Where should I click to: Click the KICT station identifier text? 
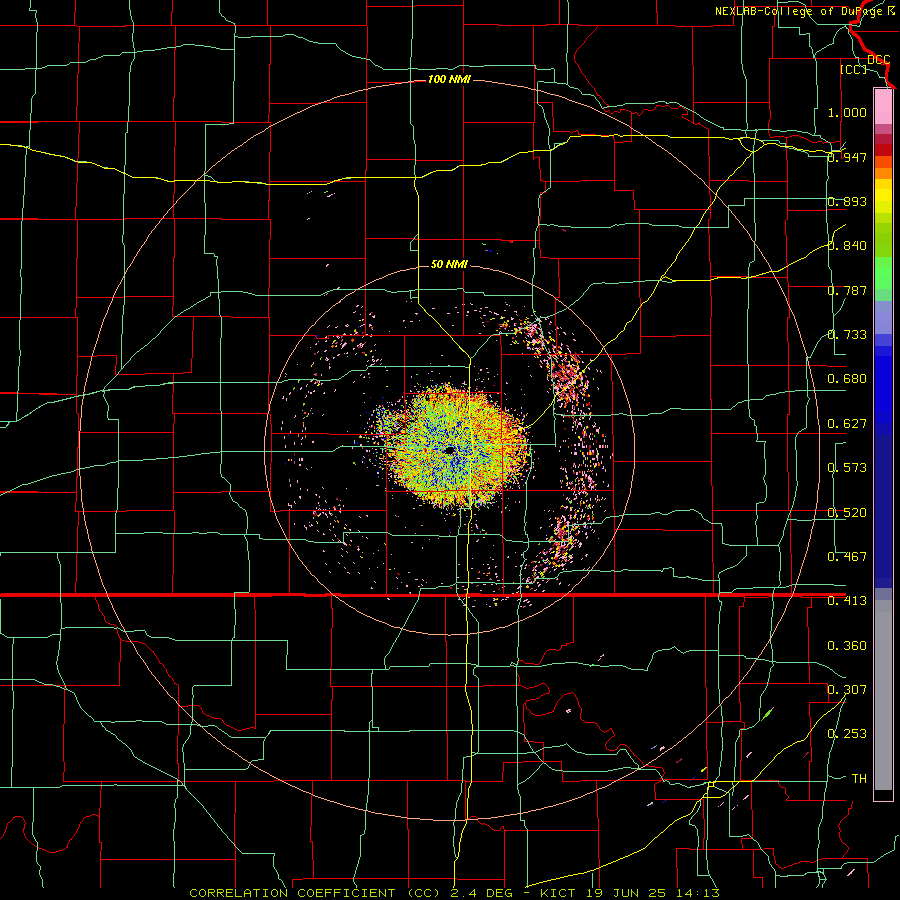click(x=557, y=893)
